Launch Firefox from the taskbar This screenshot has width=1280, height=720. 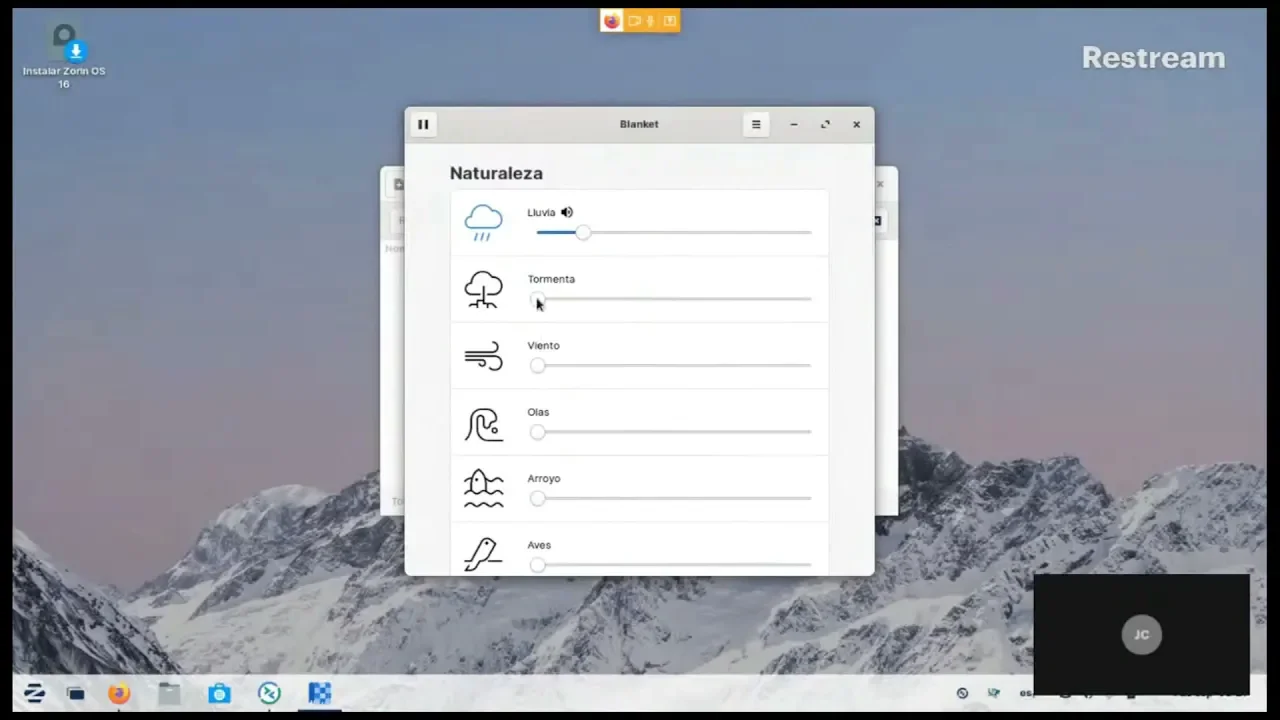pyautogui.click(x=119, y=693)
